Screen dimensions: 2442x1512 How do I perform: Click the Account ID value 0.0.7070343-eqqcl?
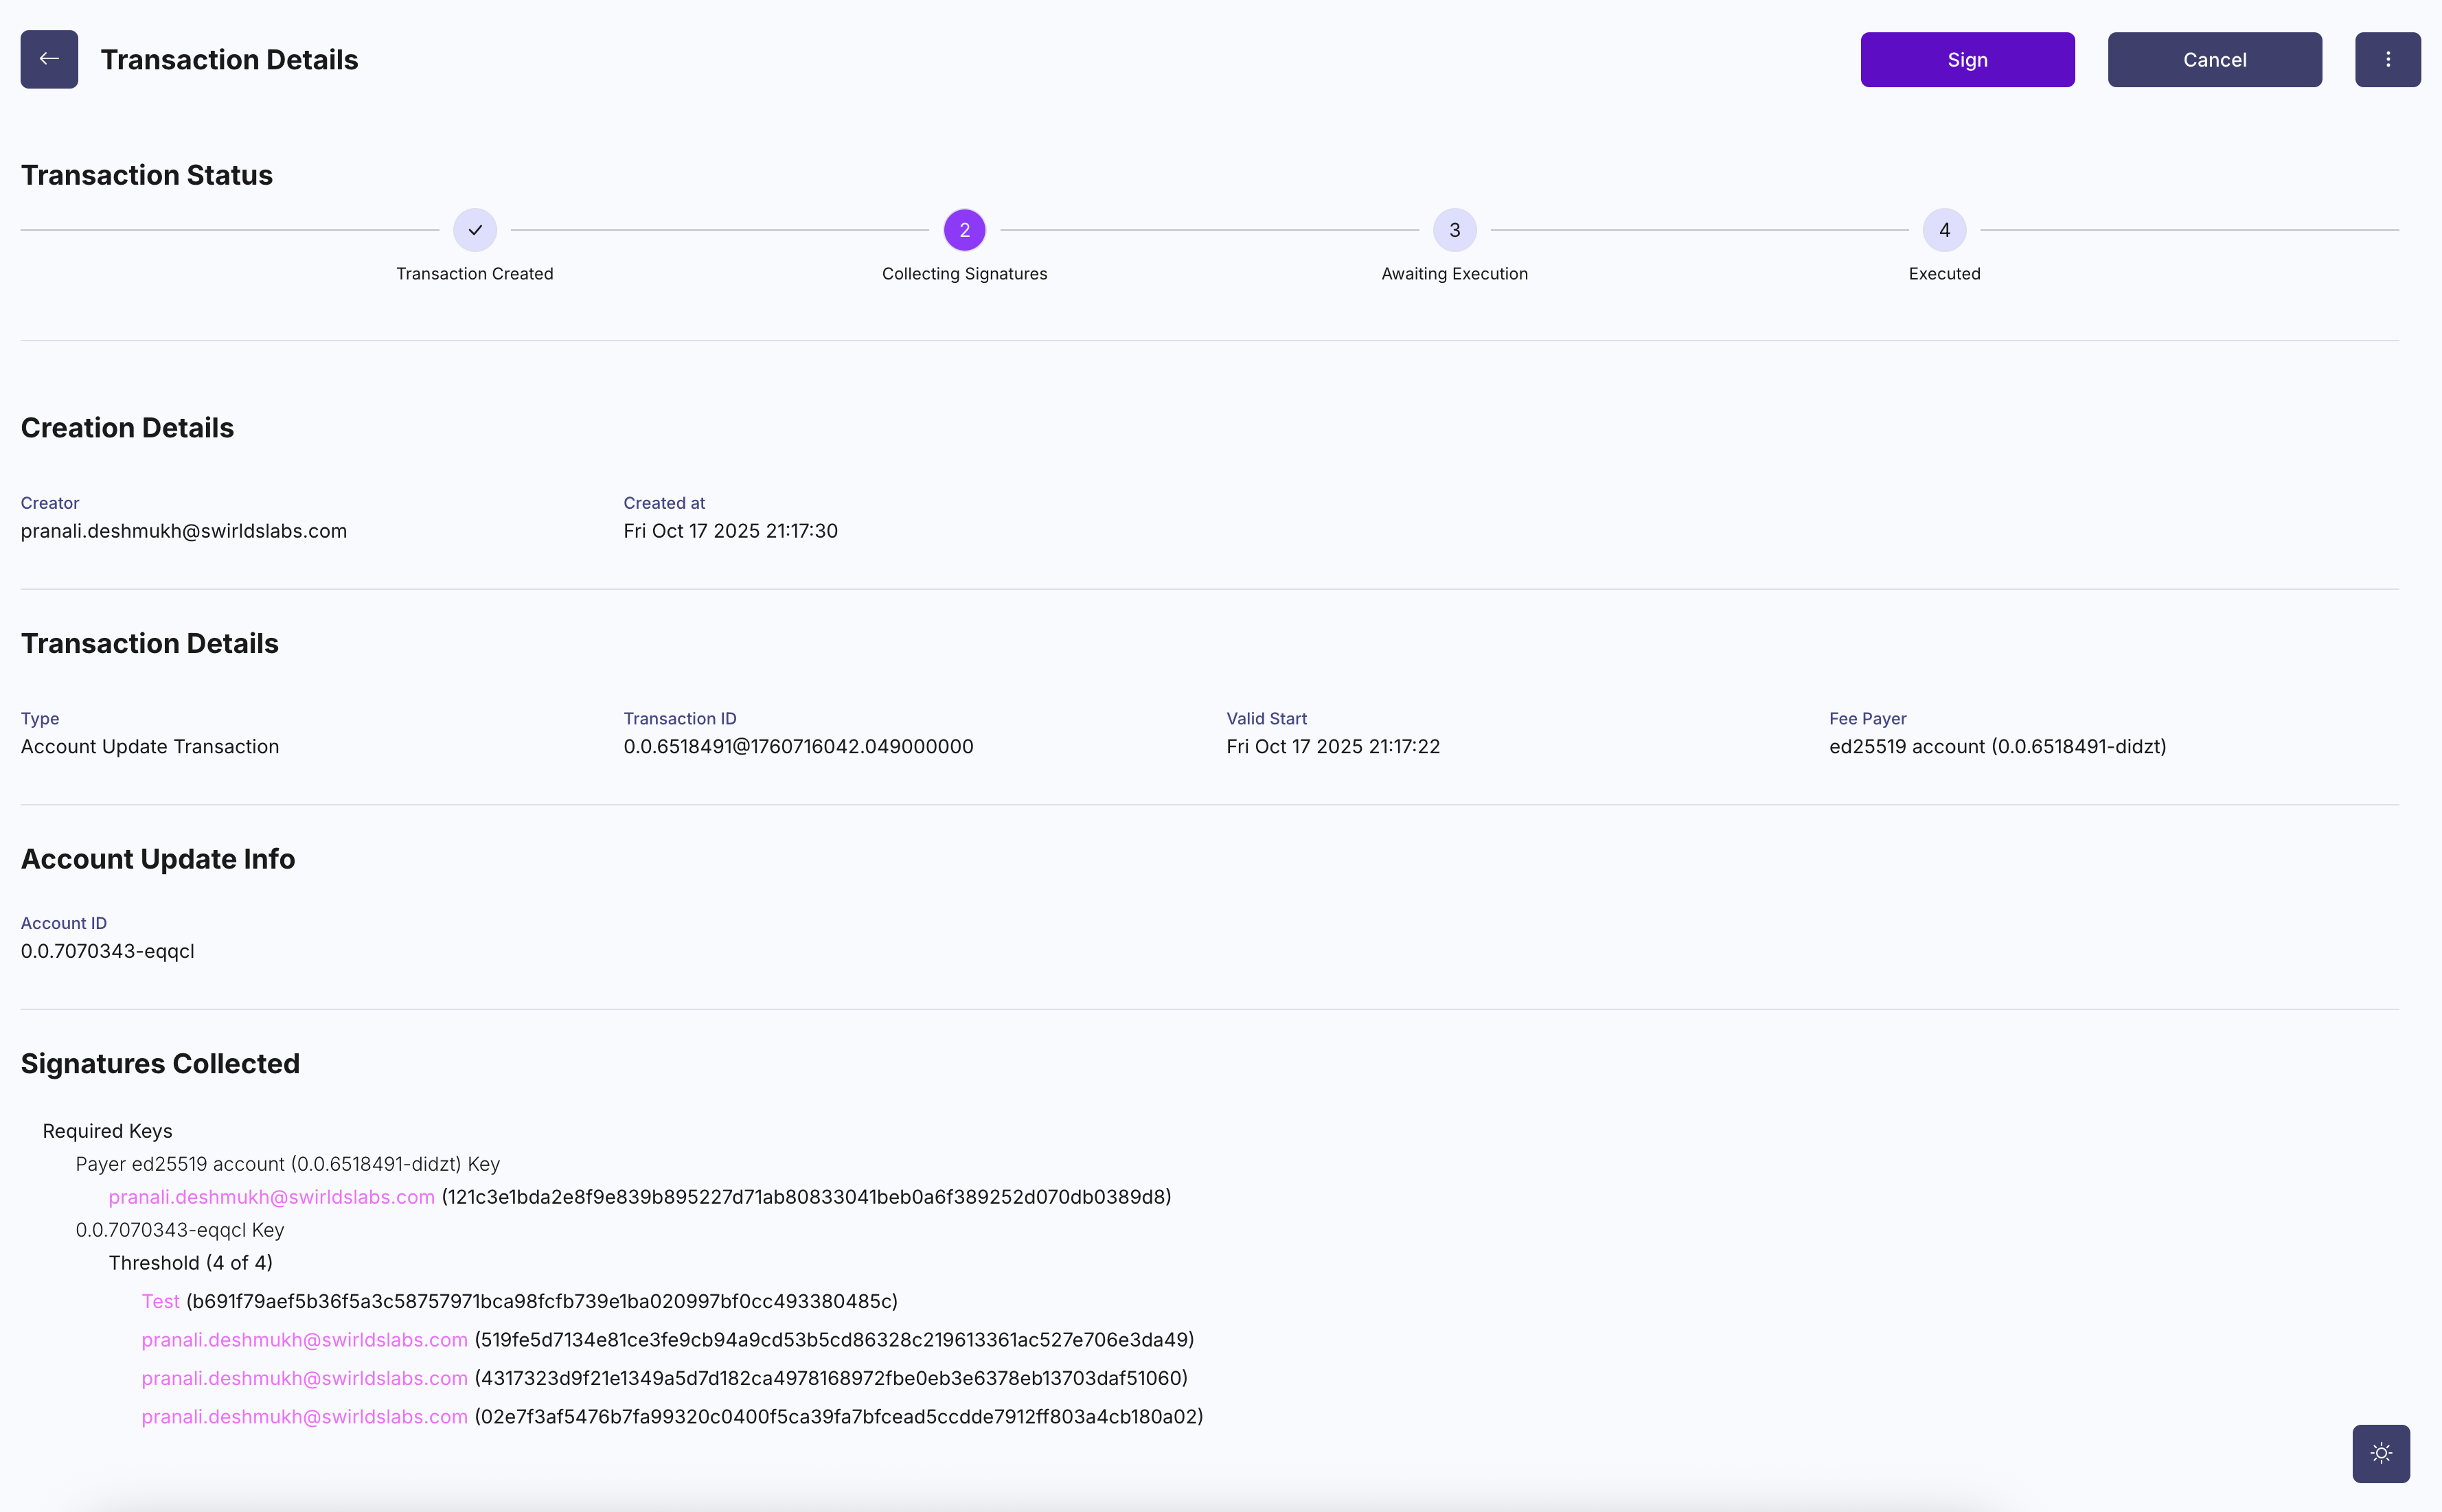coord(108,951)
